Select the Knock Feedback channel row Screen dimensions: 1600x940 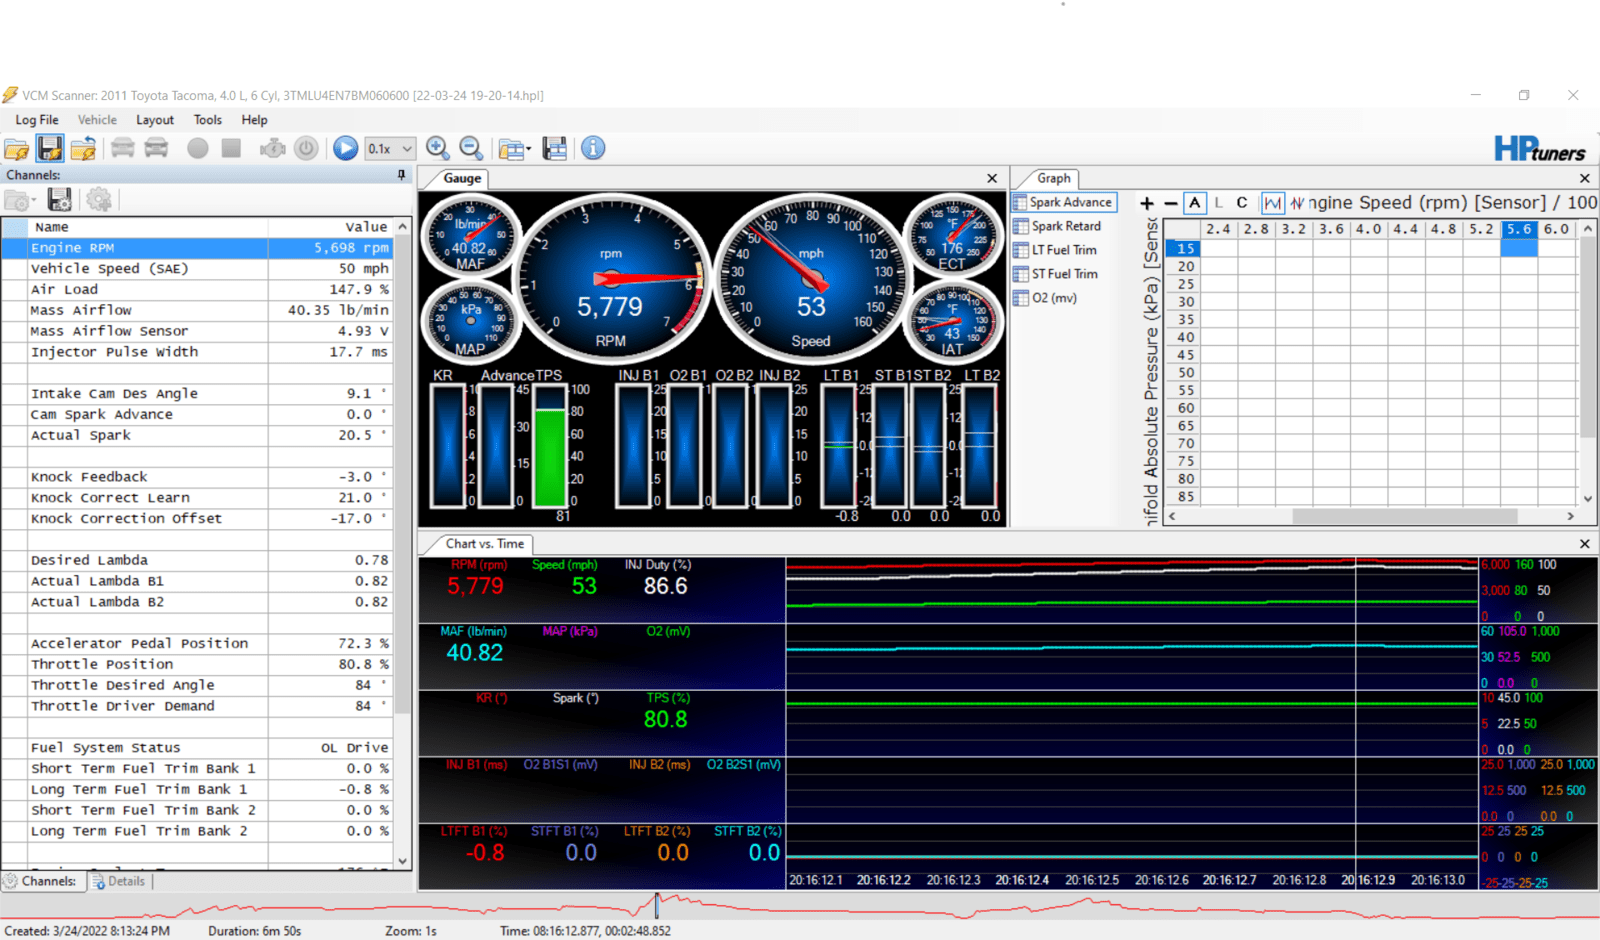198,477
